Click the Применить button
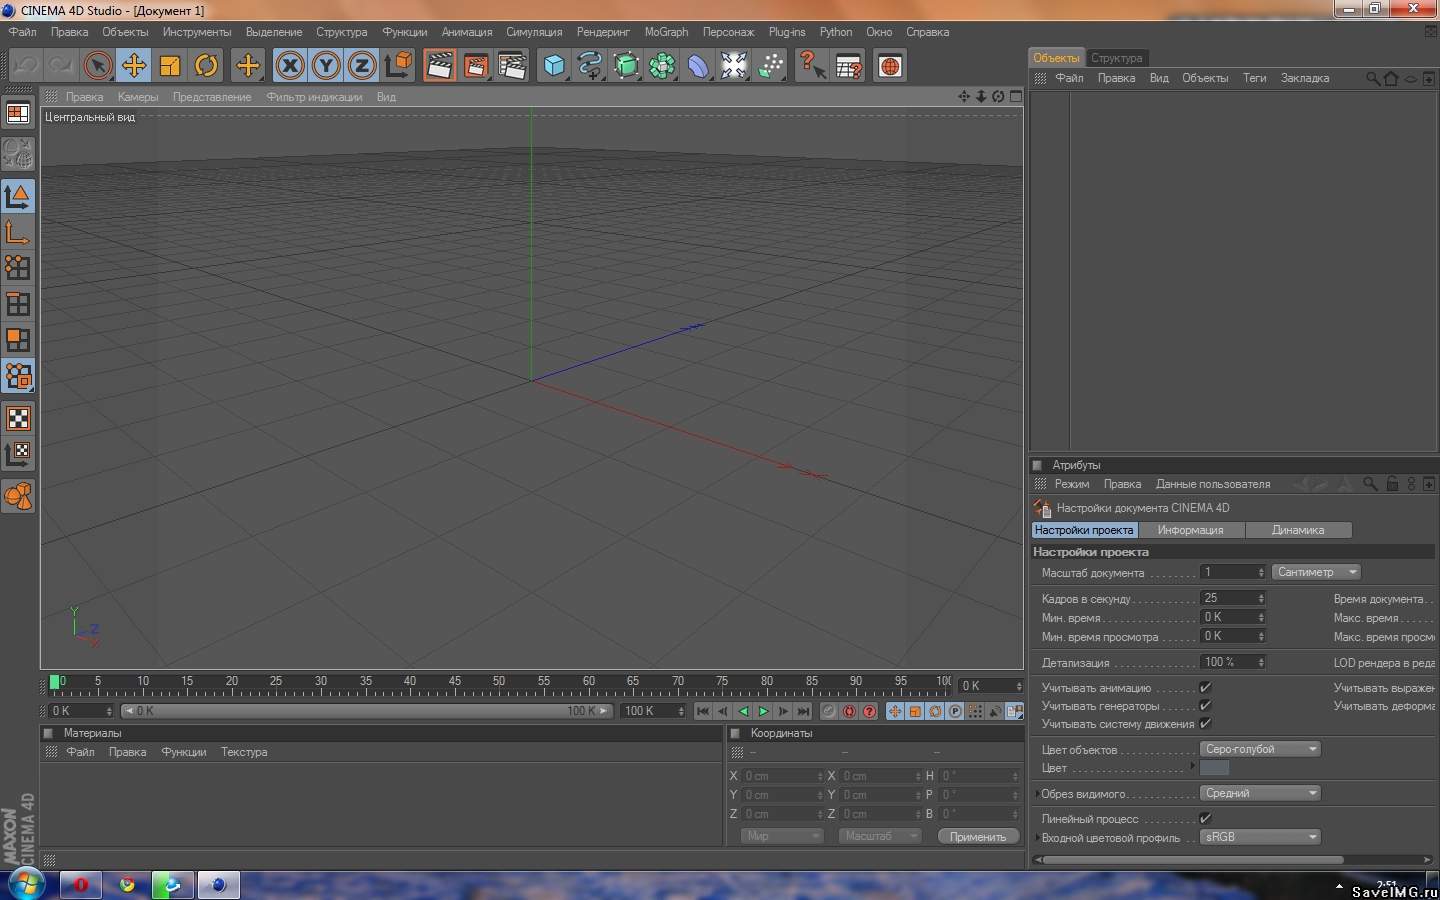The width and height of the screenshot is (1440, 900). (978, 836)
